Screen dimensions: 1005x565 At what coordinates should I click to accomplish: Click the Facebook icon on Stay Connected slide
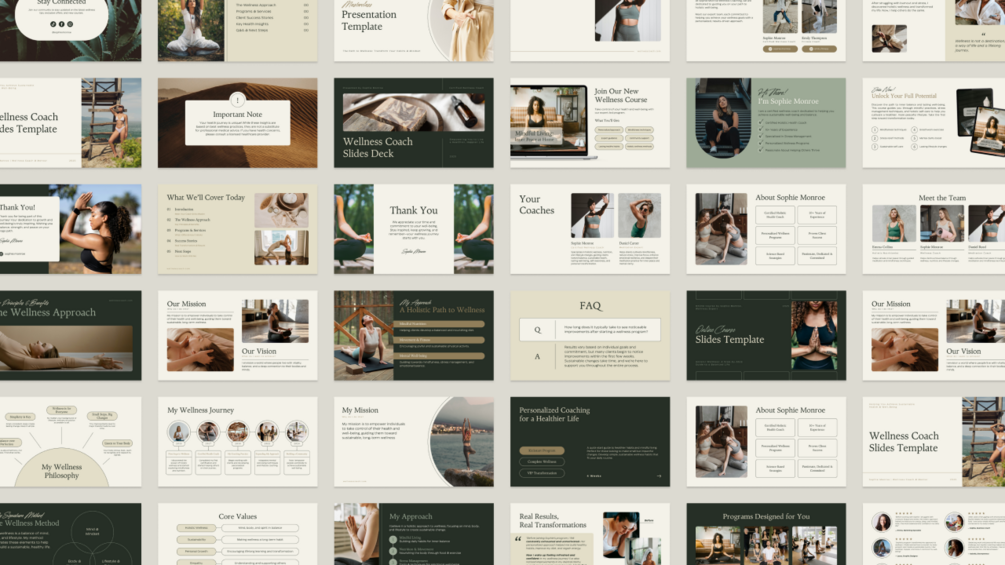click(62, 24)
